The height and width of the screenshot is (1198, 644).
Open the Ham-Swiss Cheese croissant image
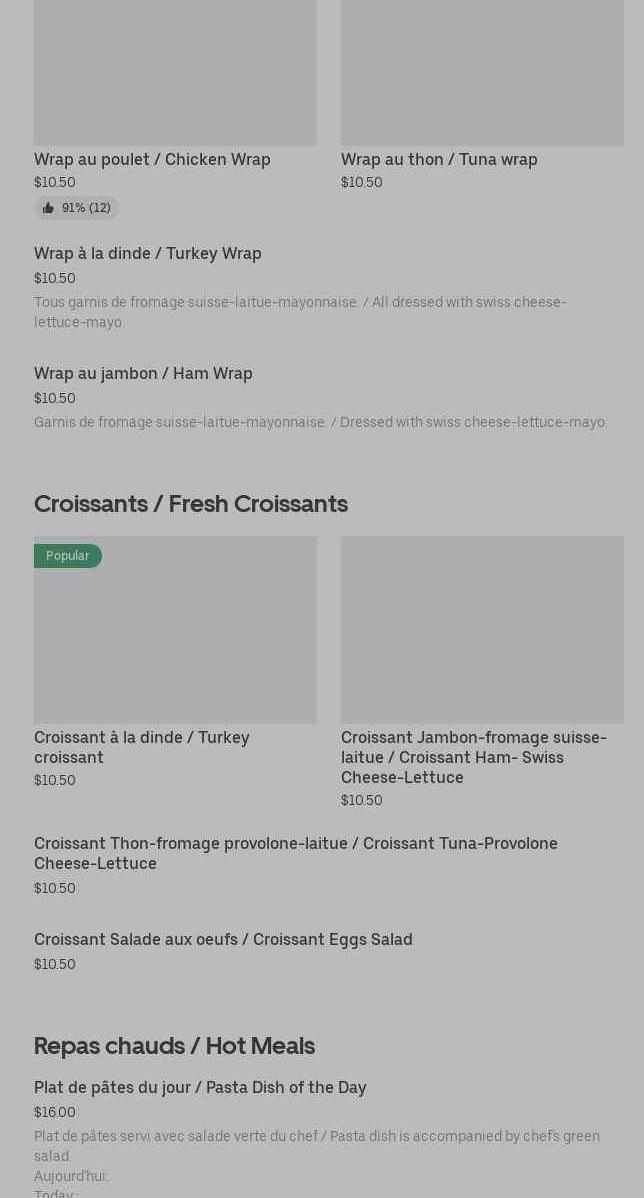[482, 630]
